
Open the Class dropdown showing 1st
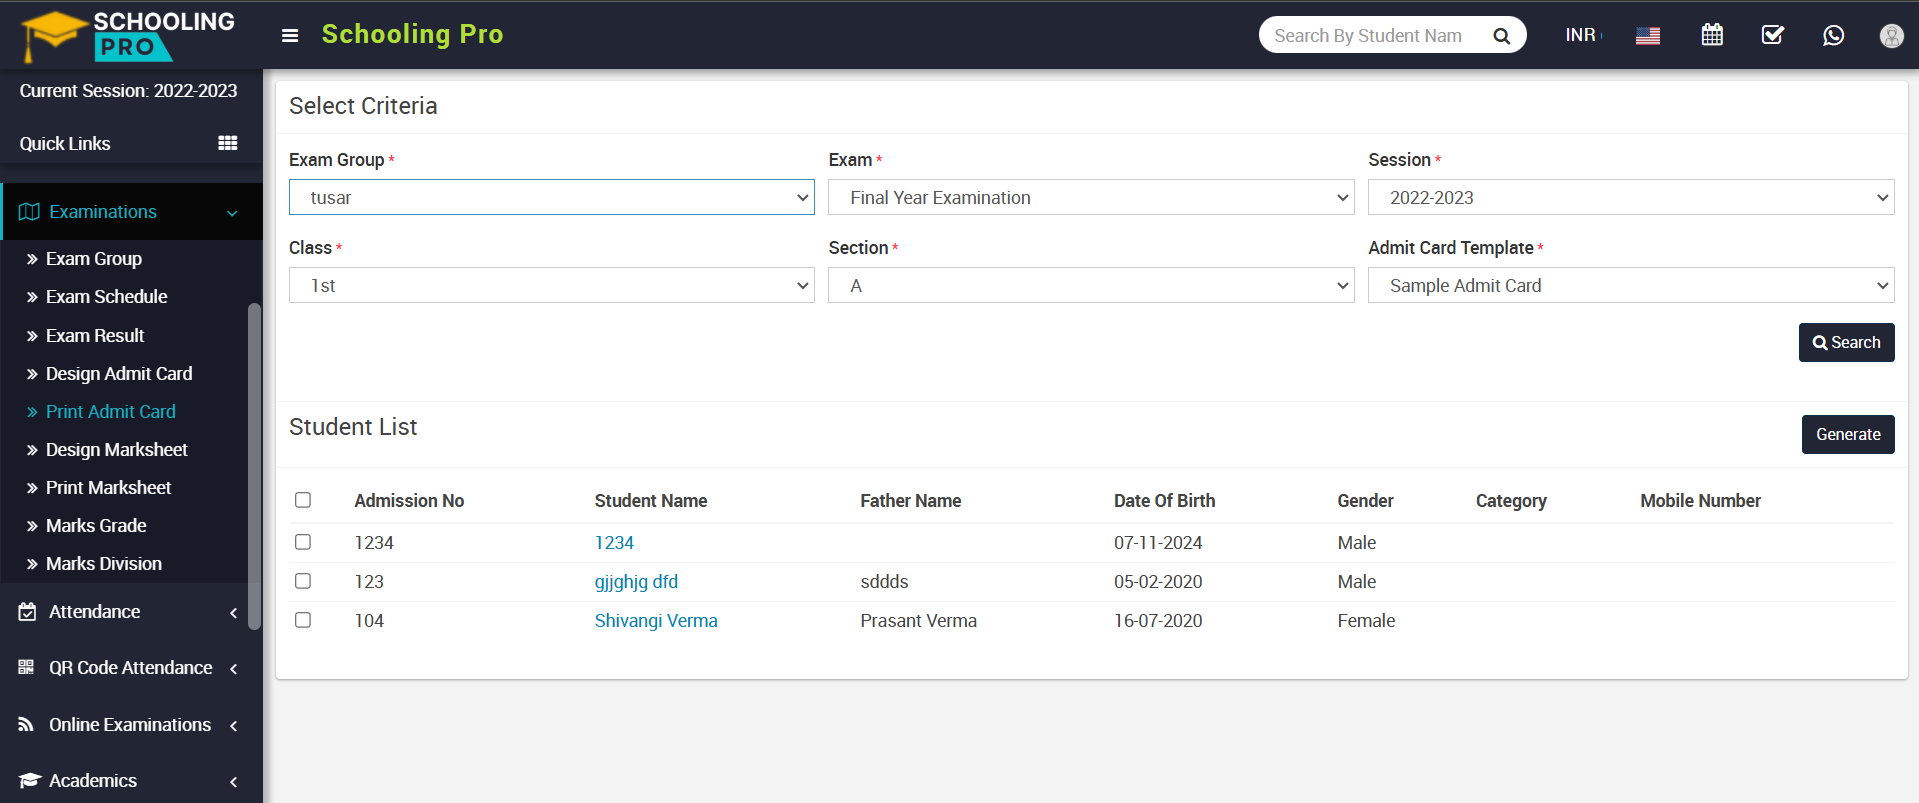[x=551, y=285]
